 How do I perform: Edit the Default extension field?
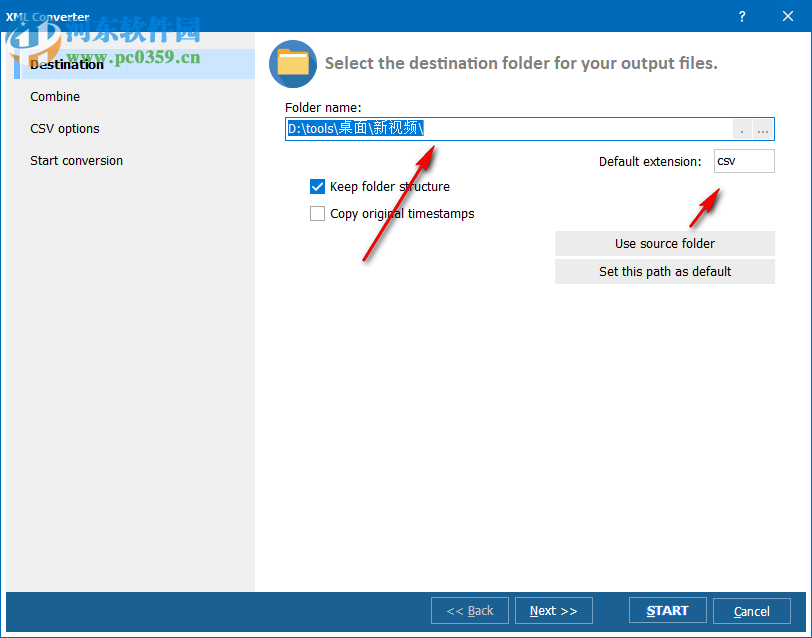(744, 160)
